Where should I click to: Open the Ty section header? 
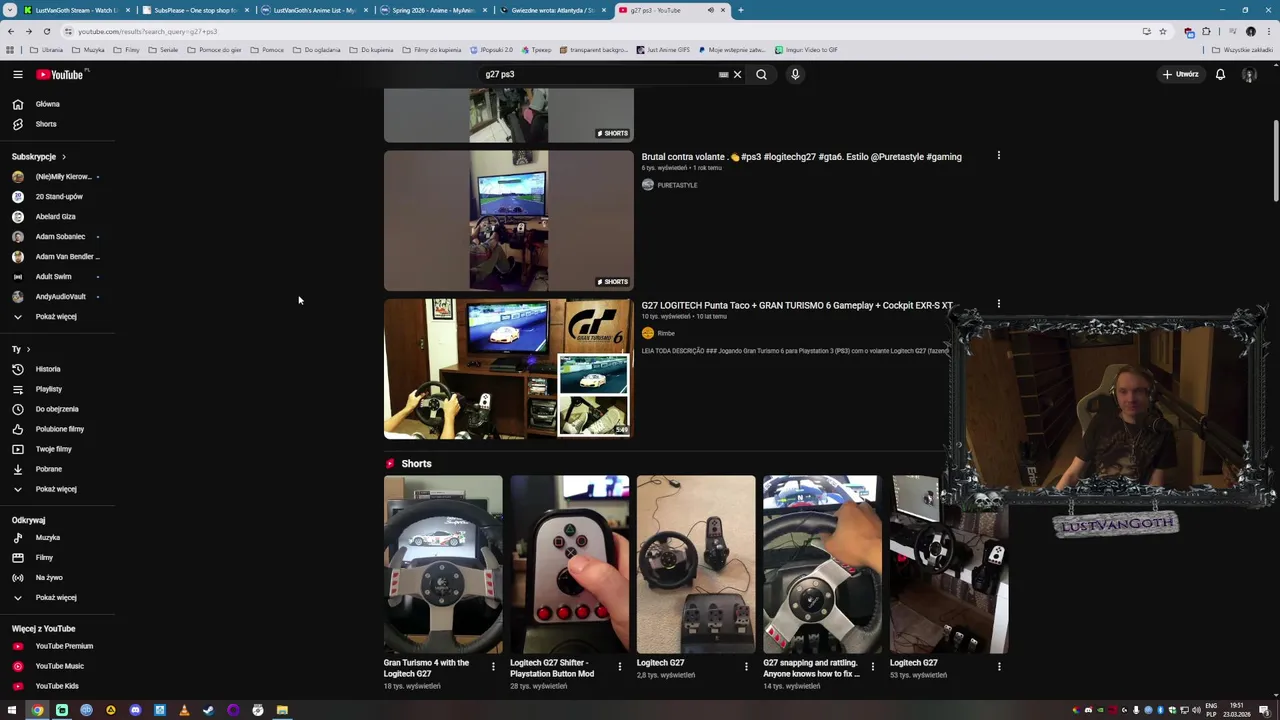[21, 349]
